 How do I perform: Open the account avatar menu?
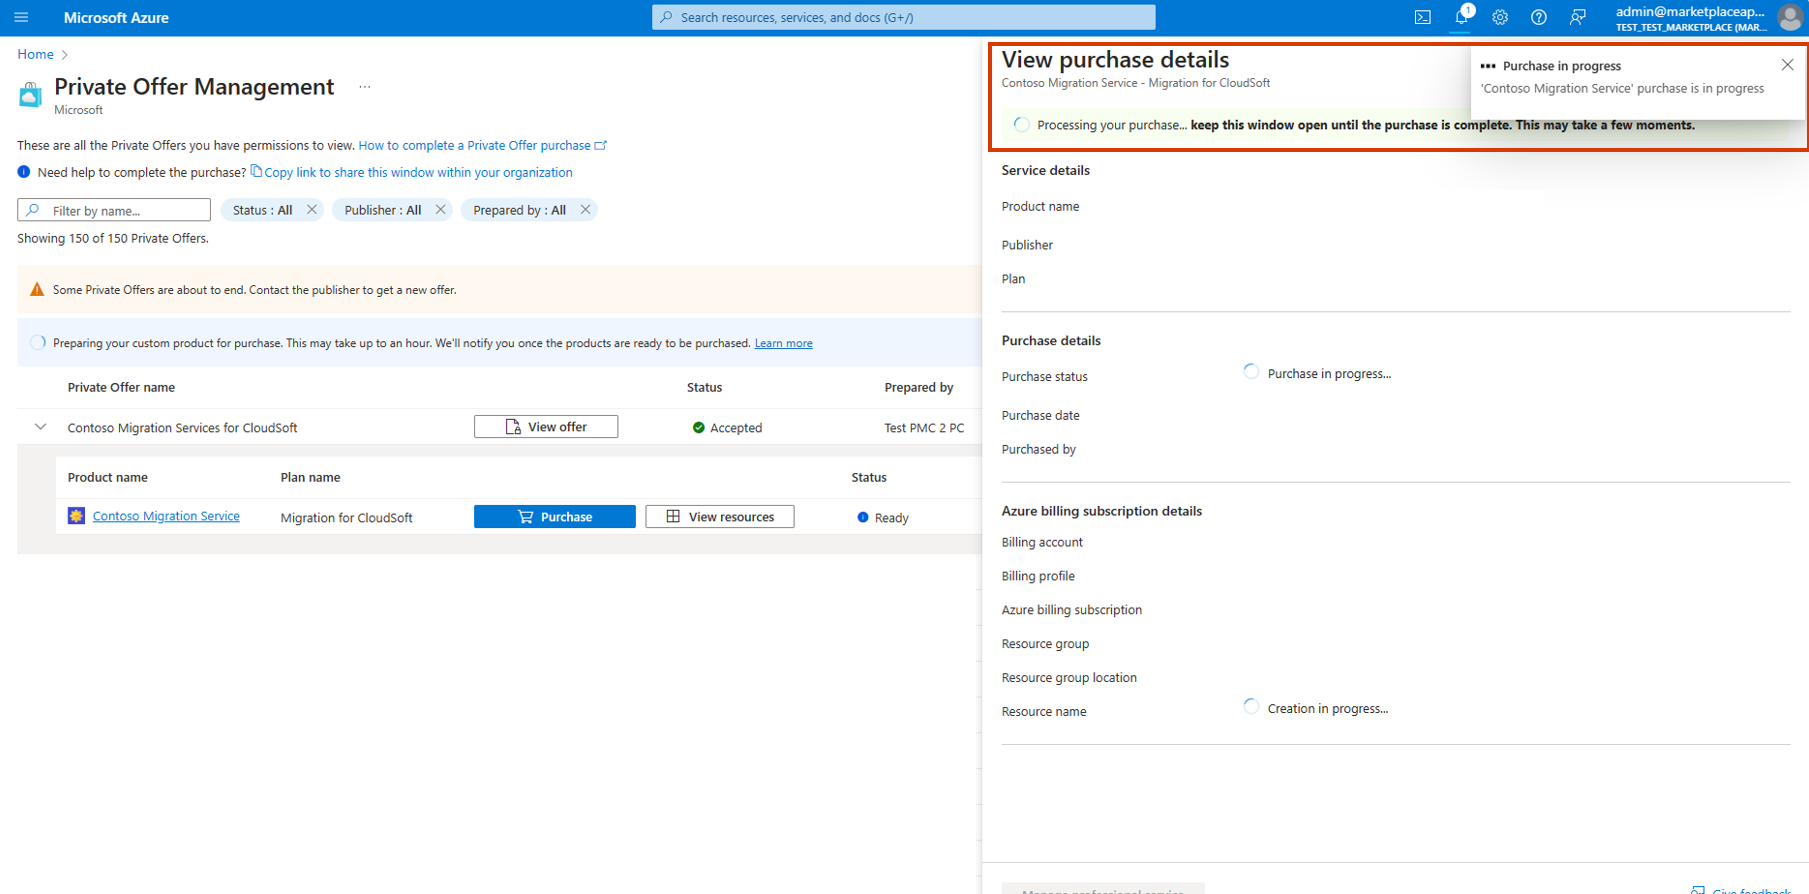[x=1790, y=17]
